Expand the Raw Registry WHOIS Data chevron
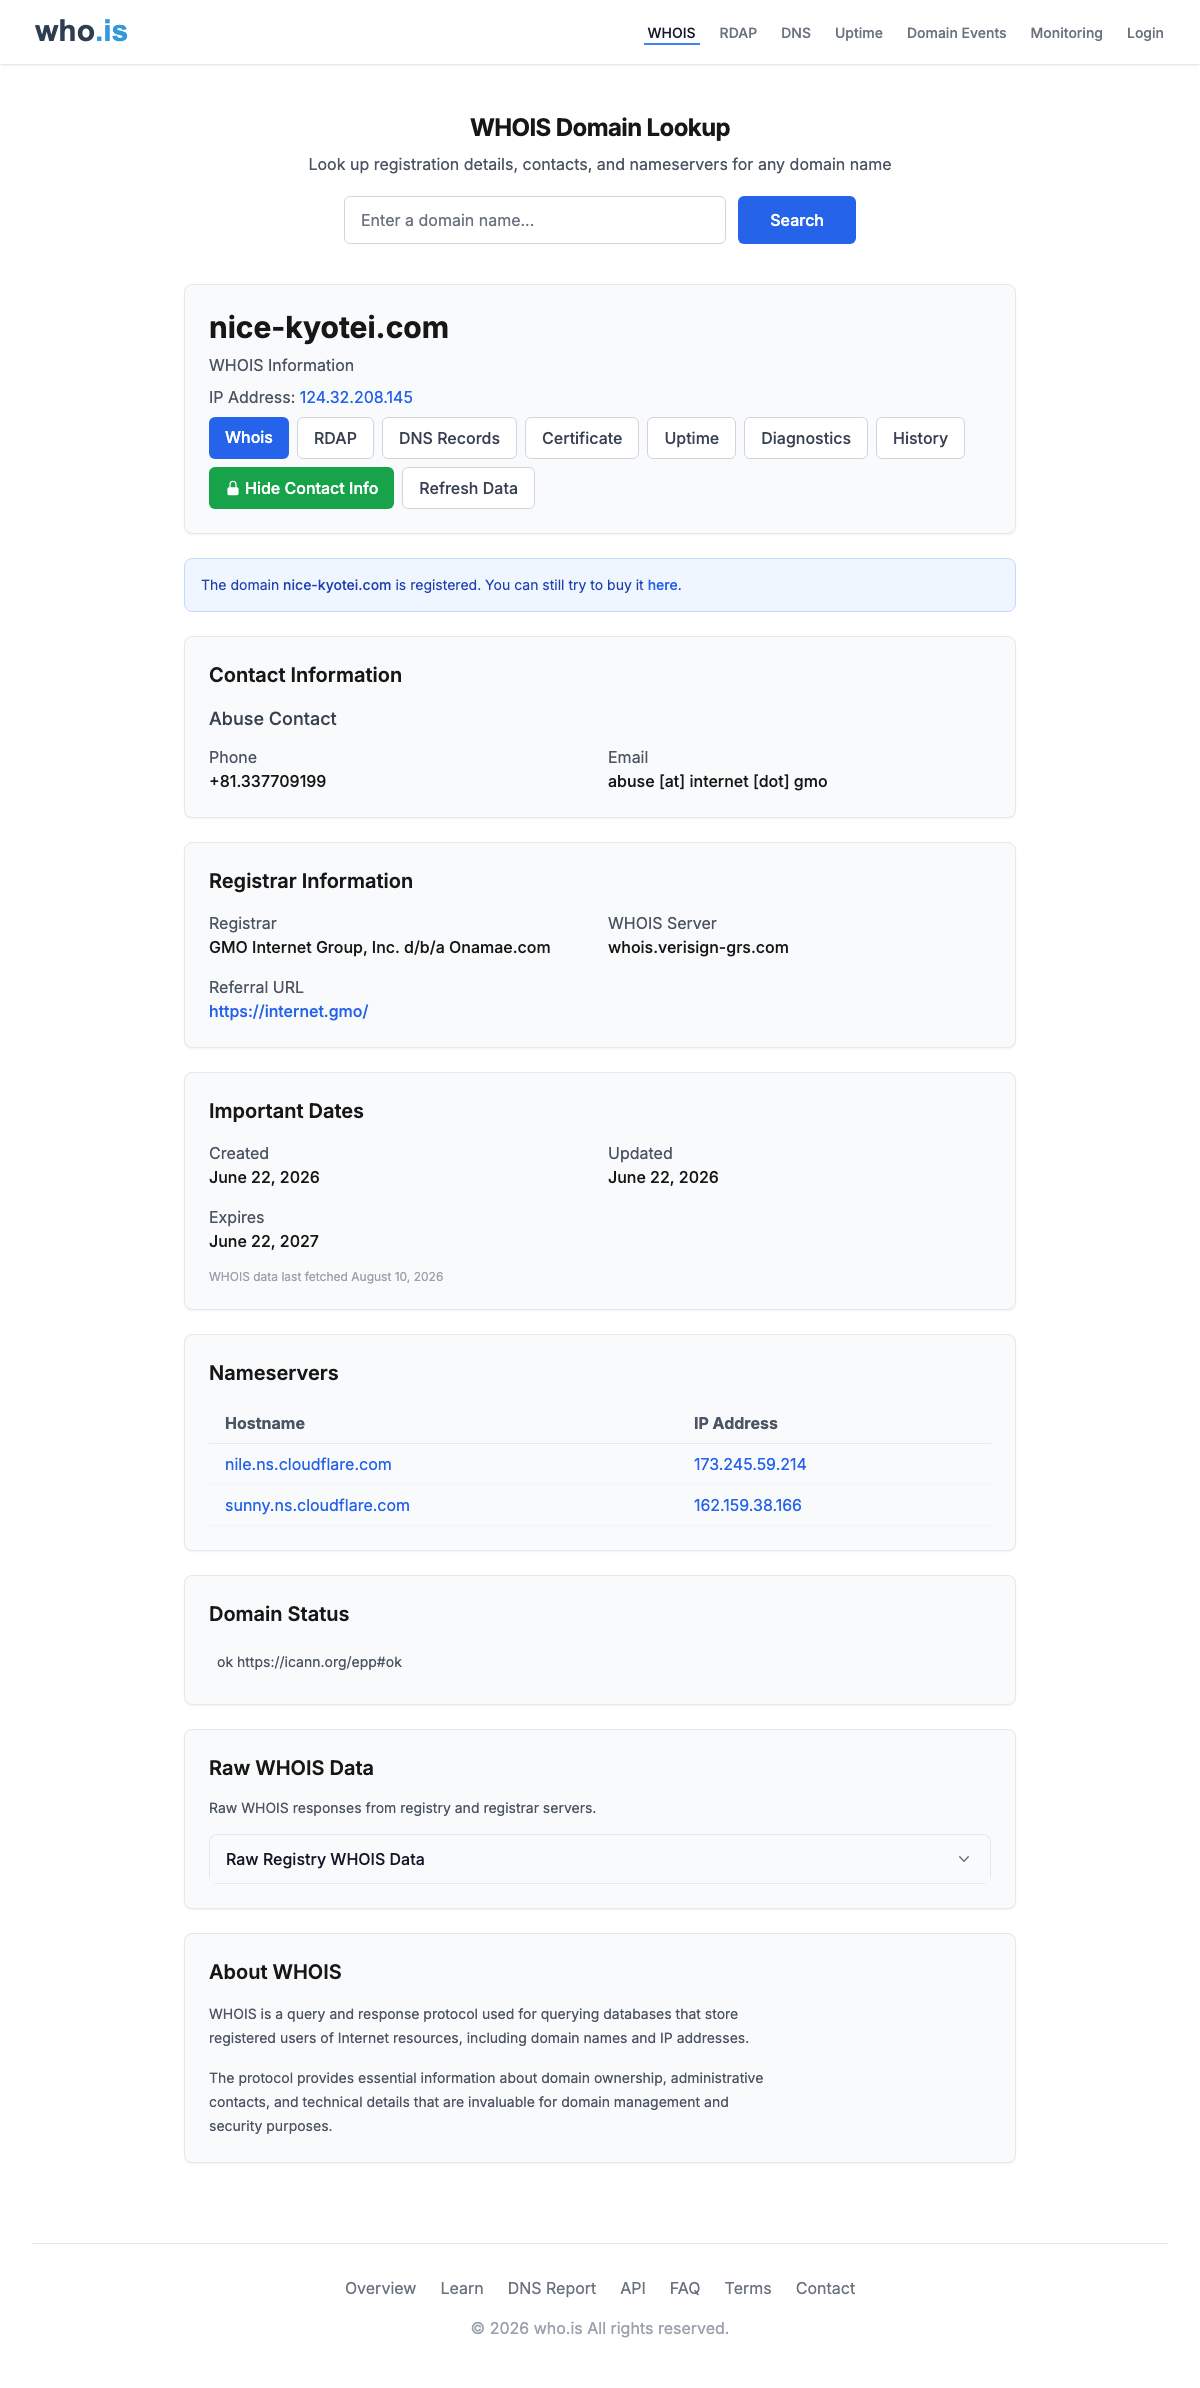 [964, 1859]
